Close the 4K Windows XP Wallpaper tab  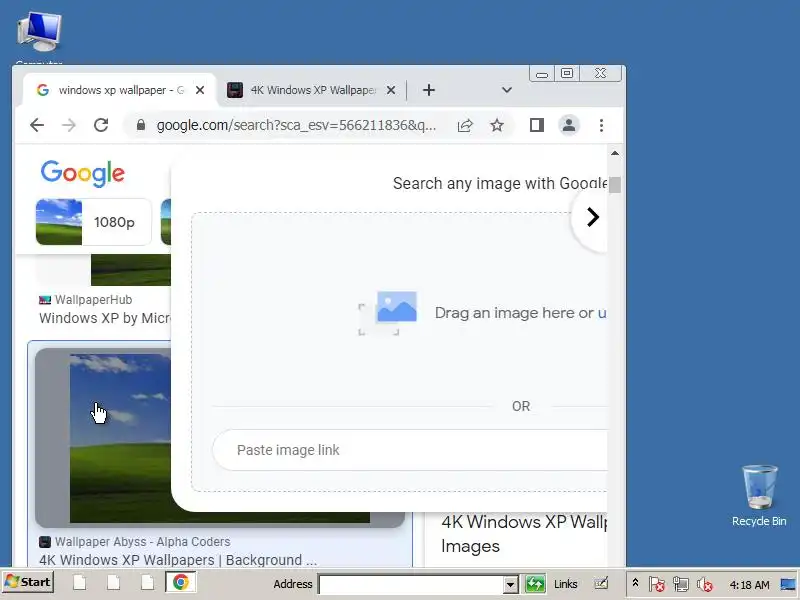391,90
